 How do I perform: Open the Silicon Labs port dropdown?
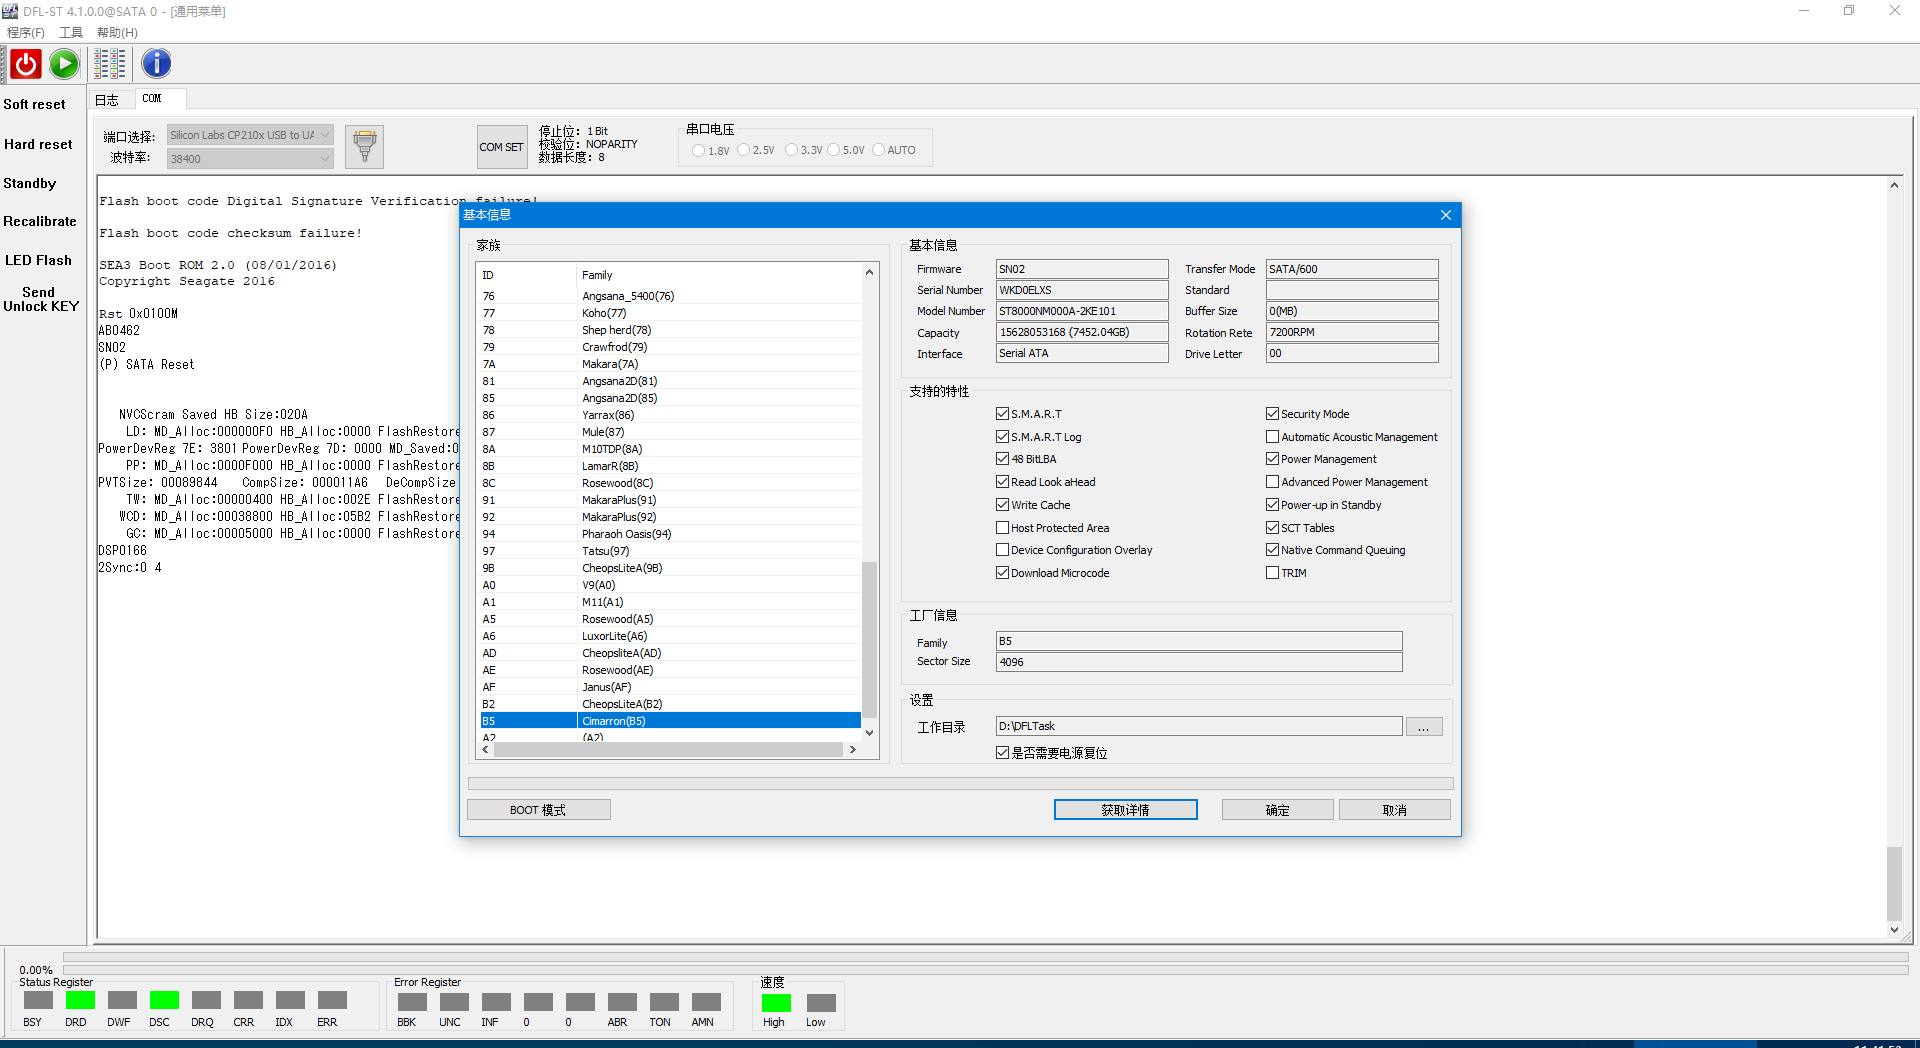click(249, 135)
